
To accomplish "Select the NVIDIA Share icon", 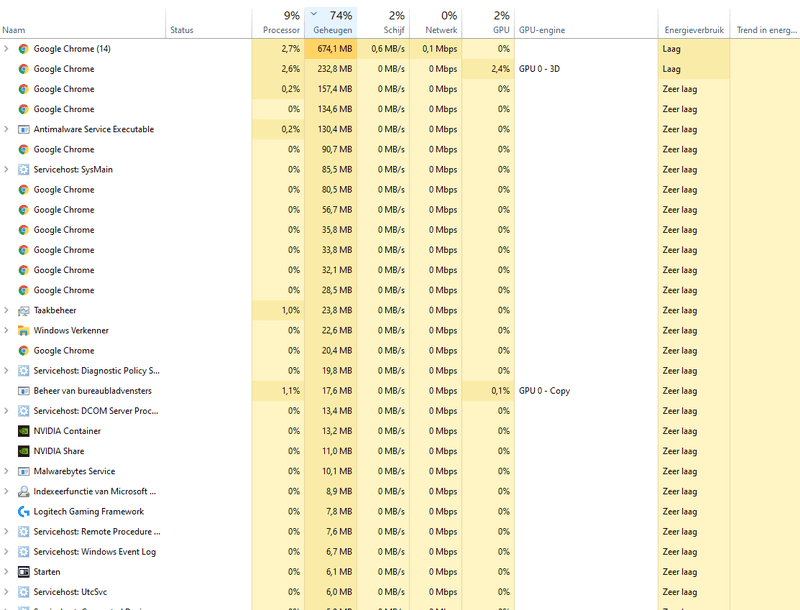I will click(x=23, y=451).
